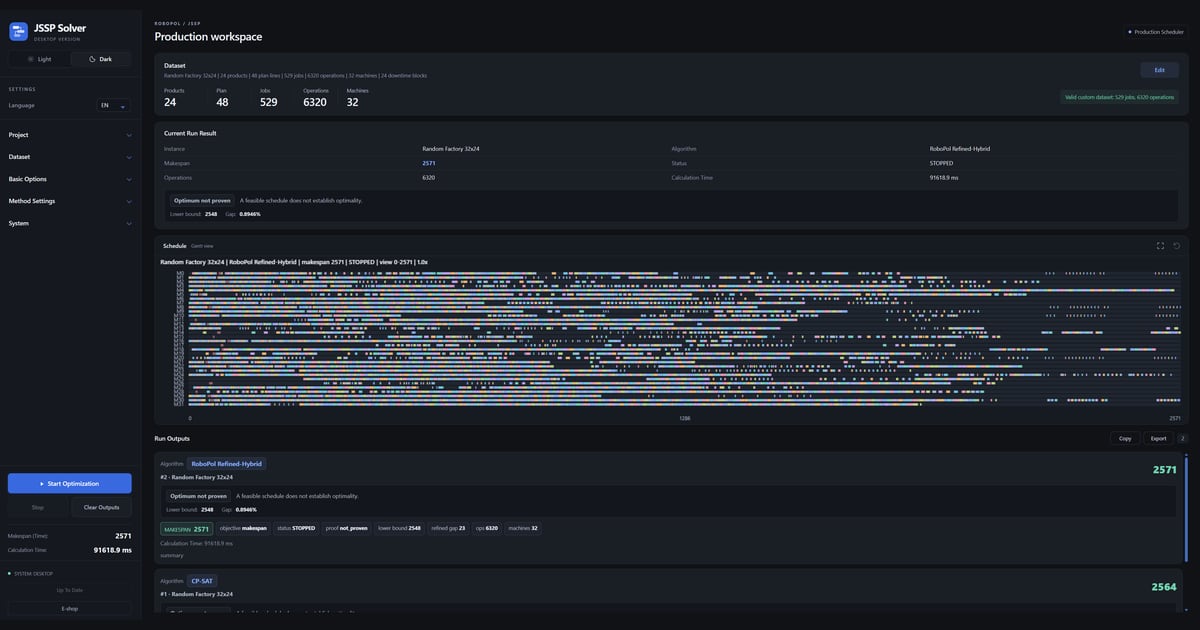Viewport: 1200px width, 630px height.
Task: Click the Edit dataset button
Action: [x=1159, y=70]
